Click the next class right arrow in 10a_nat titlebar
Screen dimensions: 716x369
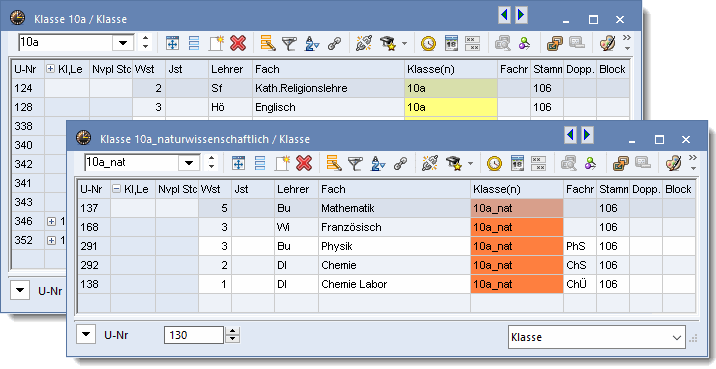click(587, 135)
